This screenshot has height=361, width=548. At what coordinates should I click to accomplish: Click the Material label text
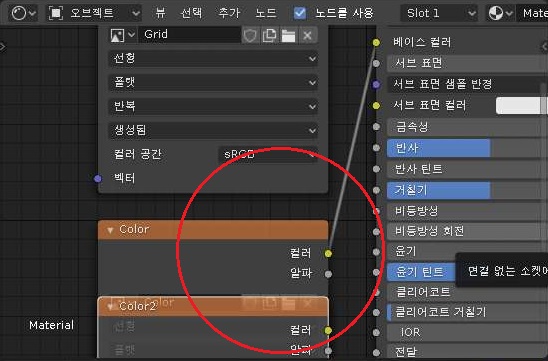click(x=51, y=325)
